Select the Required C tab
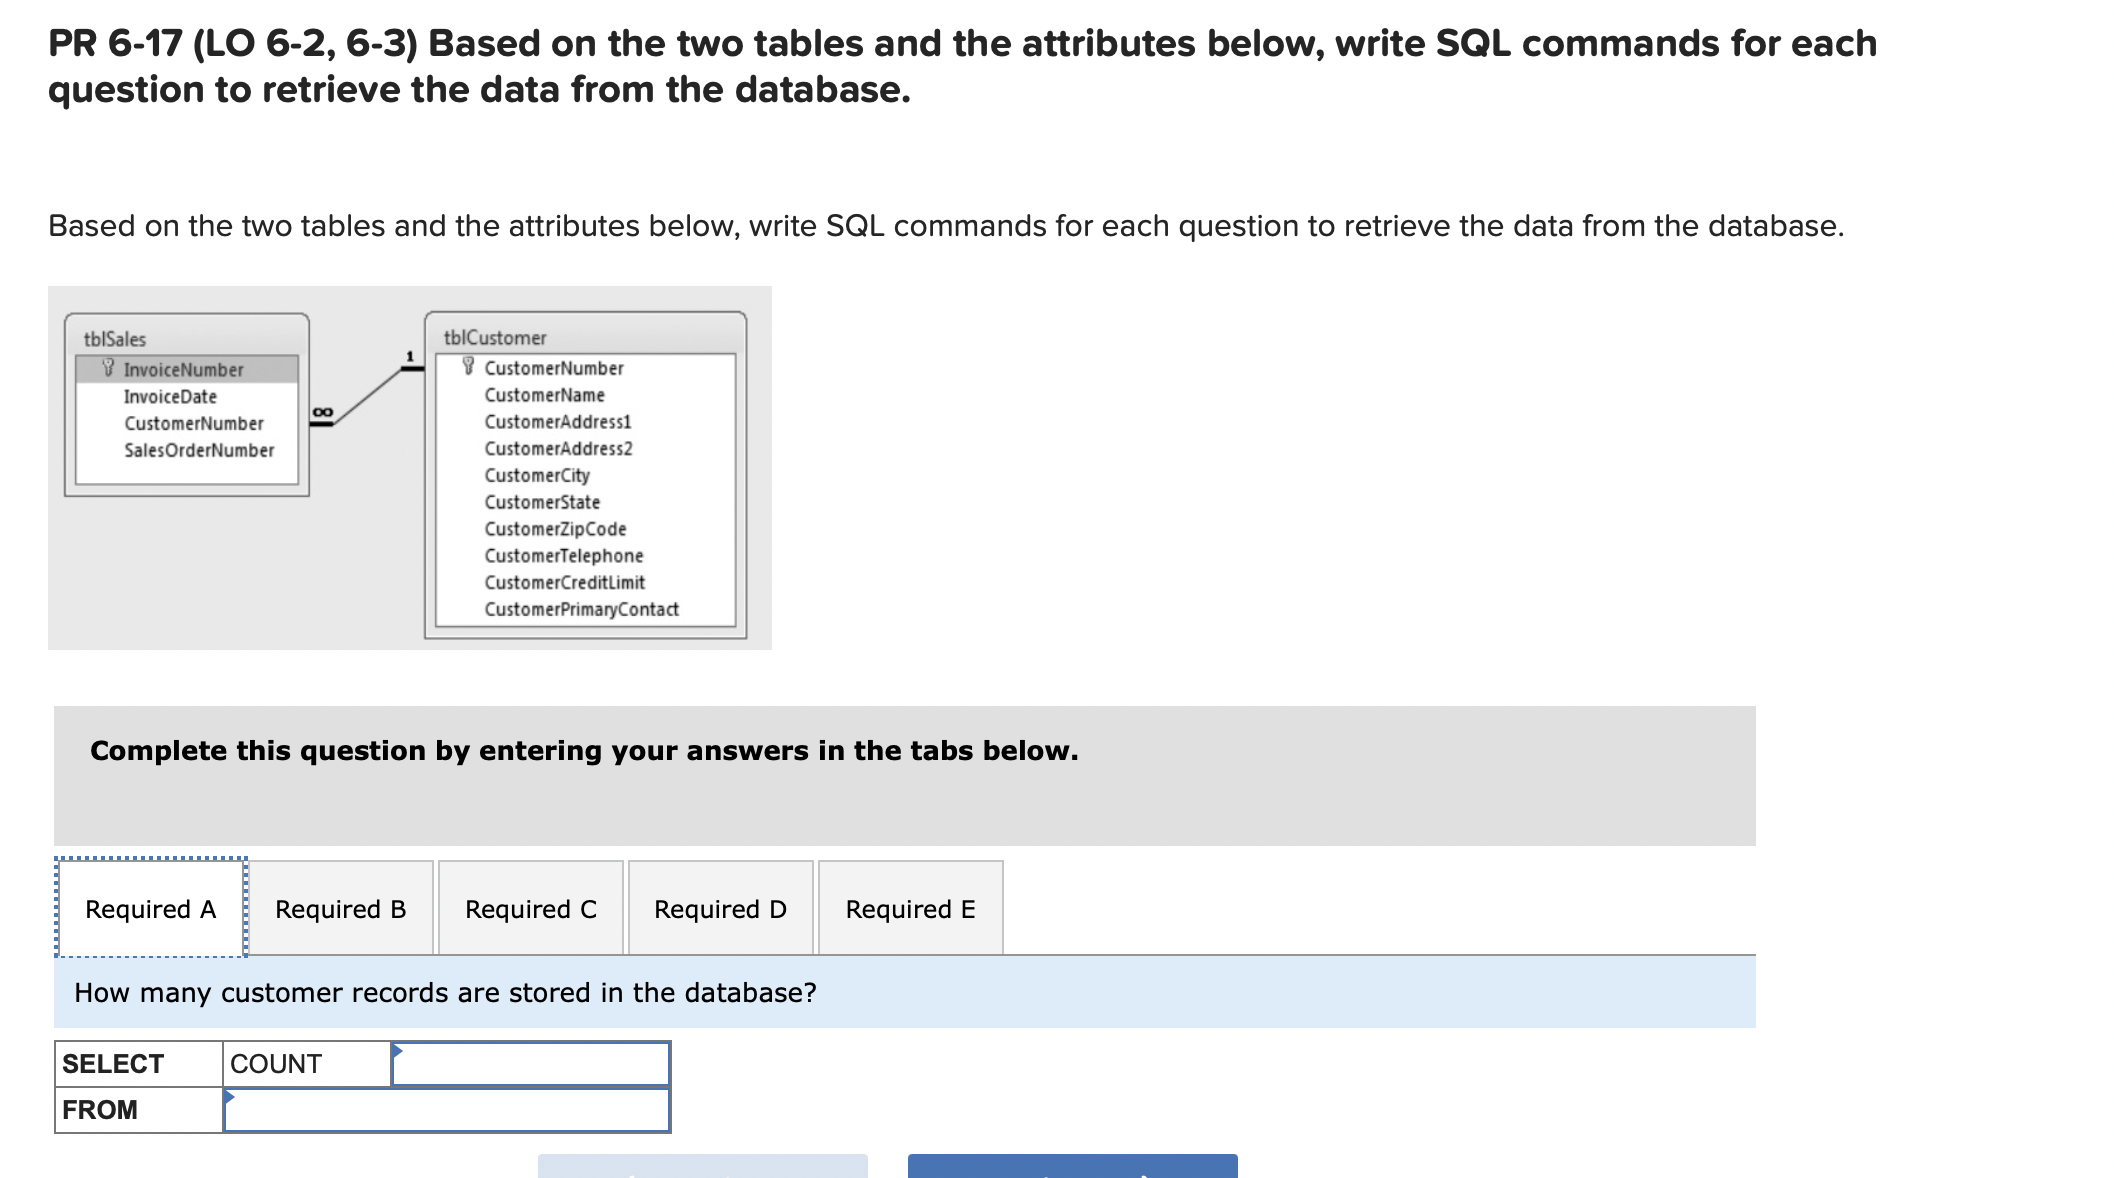This screenshot has width=2114, height=1178. click(531, 909)
